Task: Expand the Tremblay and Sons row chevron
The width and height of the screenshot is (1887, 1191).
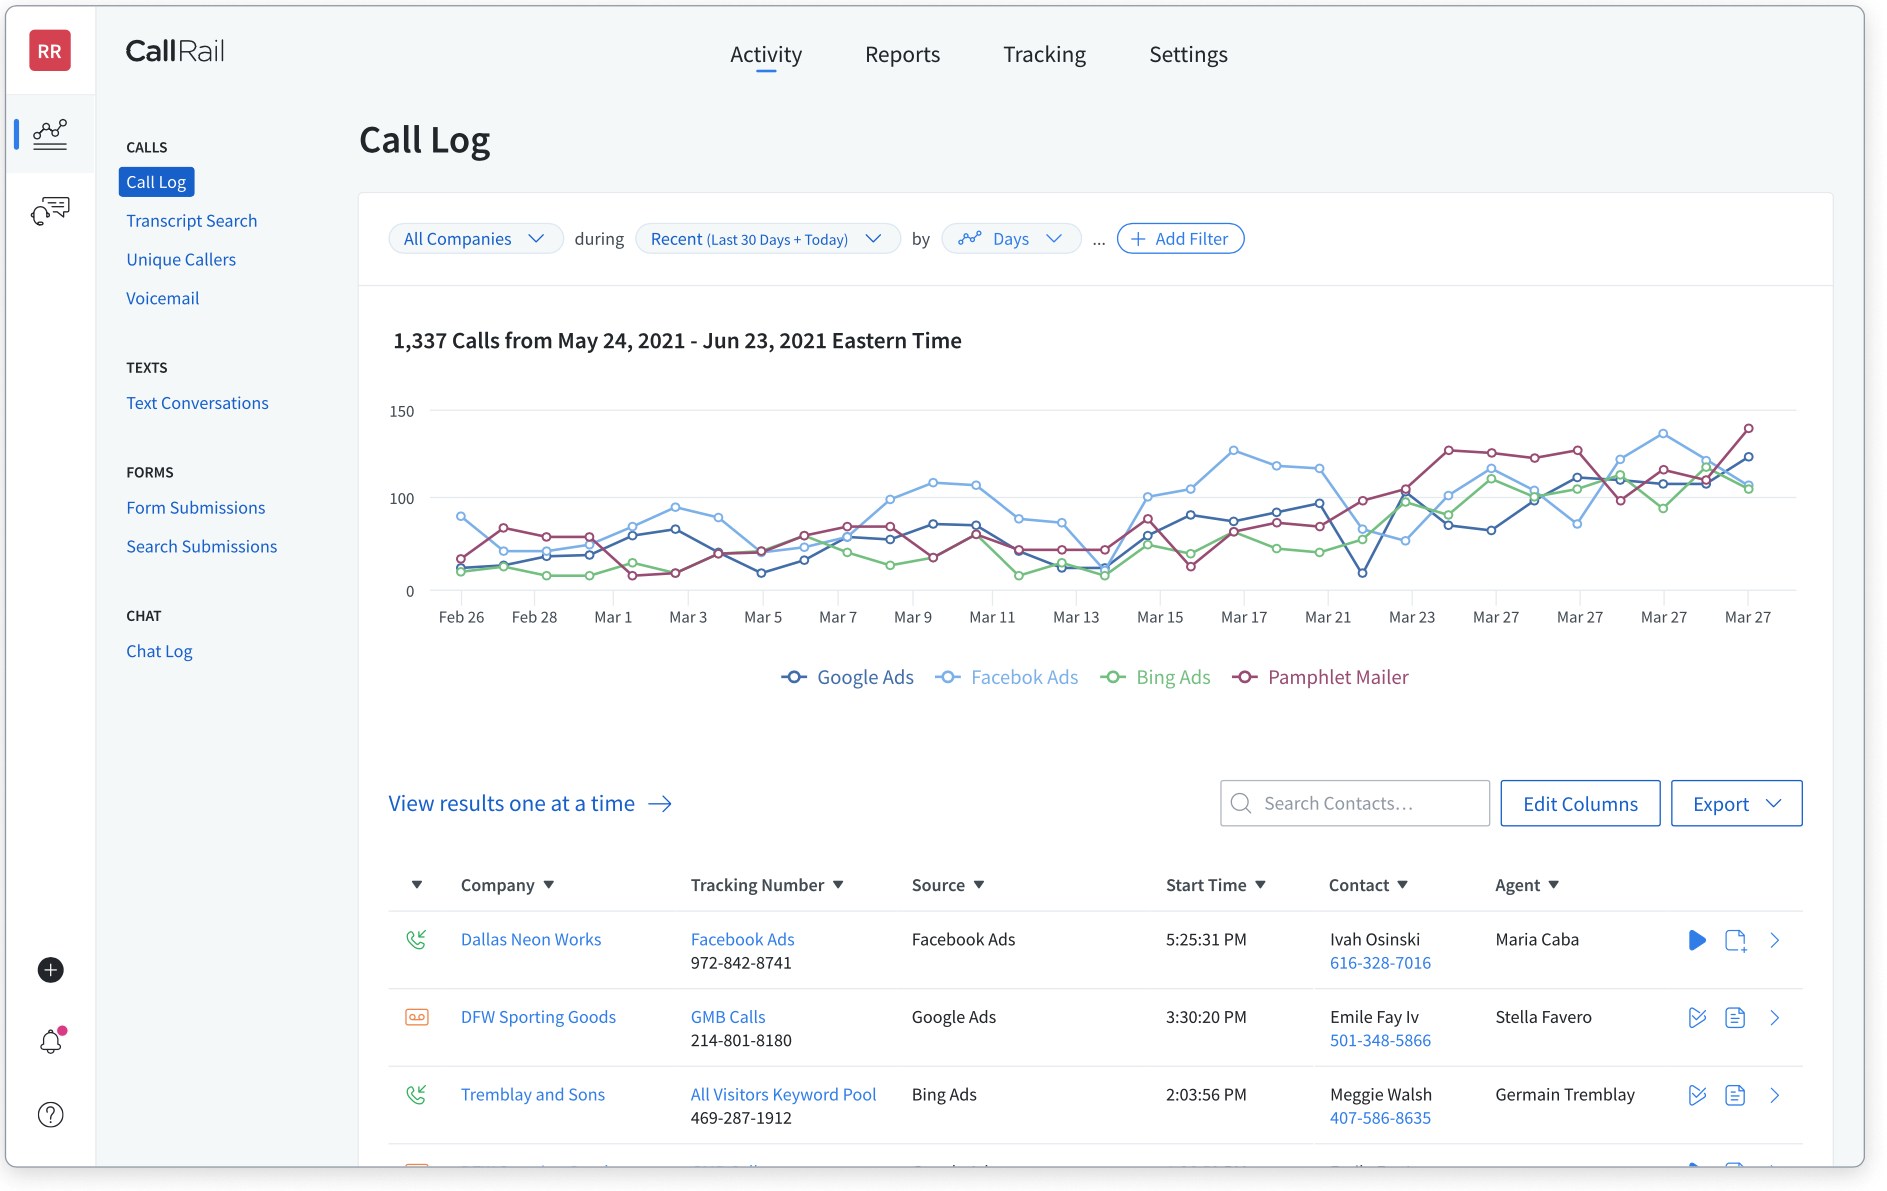Action: (x=1775, y=1096)
